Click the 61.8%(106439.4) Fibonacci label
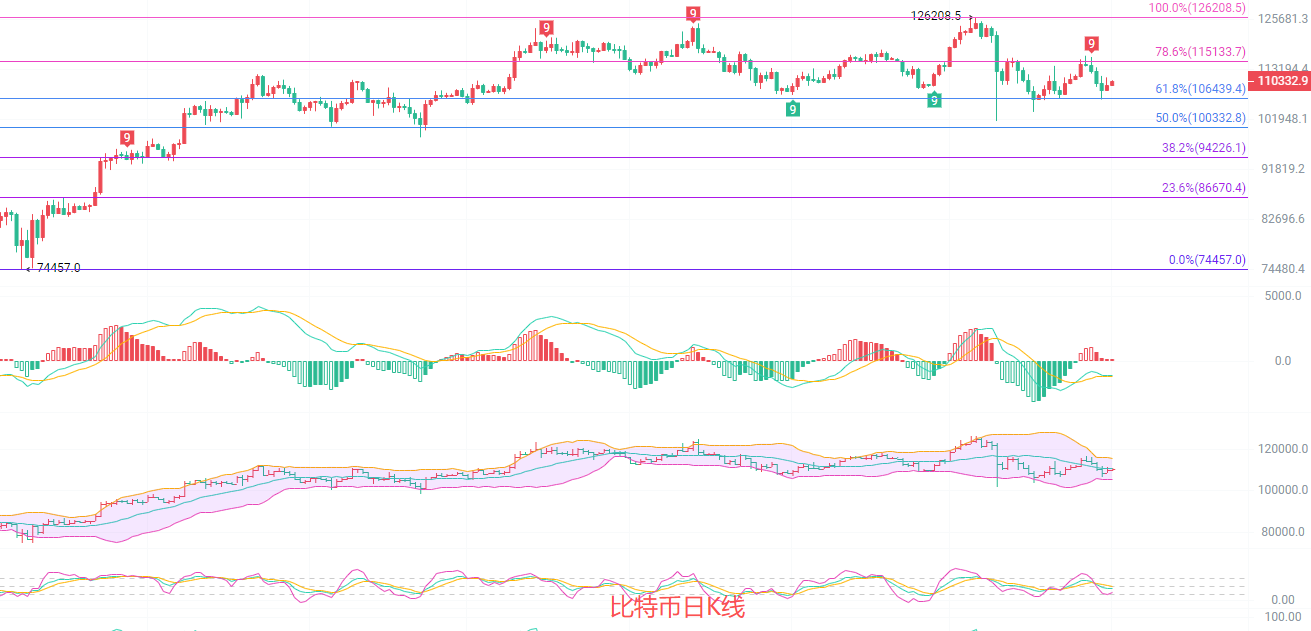Image resolution: width=1311 pixels, height=631 pixels. point(1200,89)
